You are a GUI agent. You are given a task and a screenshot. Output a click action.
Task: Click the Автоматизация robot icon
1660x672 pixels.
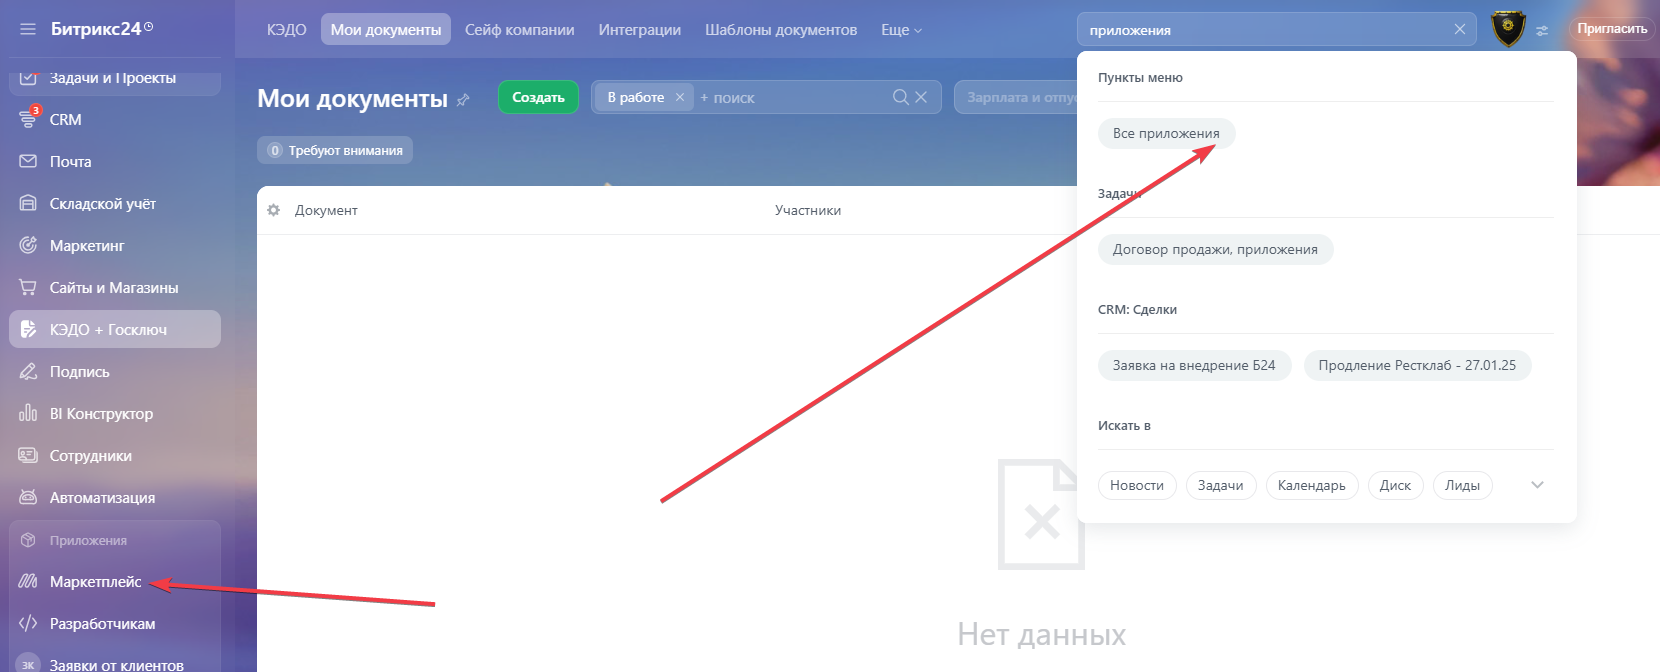[x=28, y=497]
